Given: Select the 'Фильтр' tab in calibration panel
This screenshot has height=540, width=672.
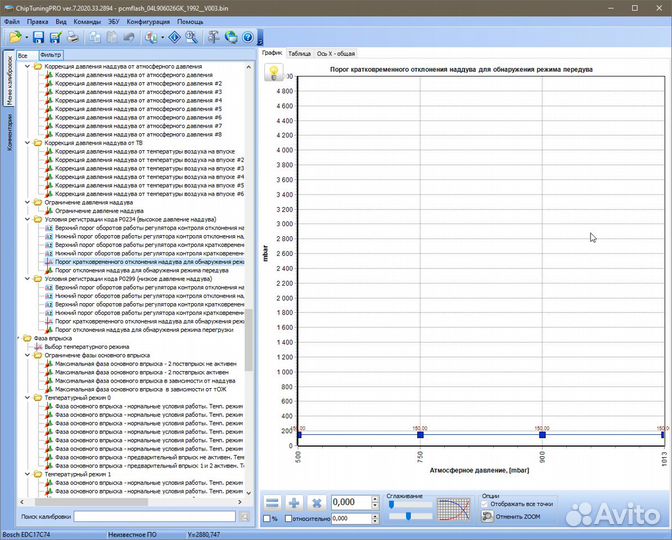Looking at the screenshot, I should point(50,54).
